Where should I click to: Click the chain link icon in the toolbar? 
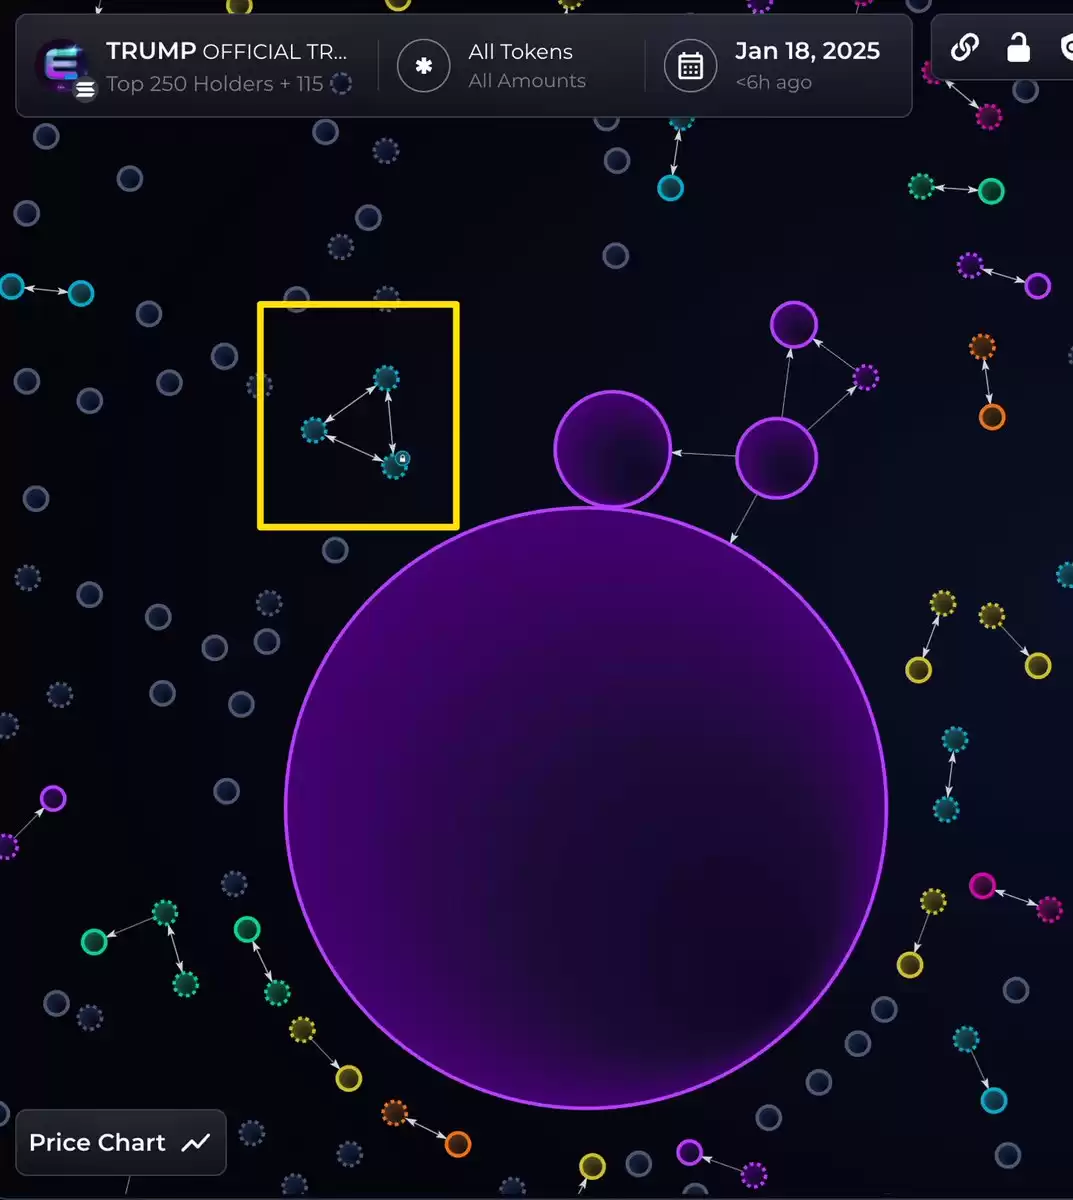tap(965, 47)
